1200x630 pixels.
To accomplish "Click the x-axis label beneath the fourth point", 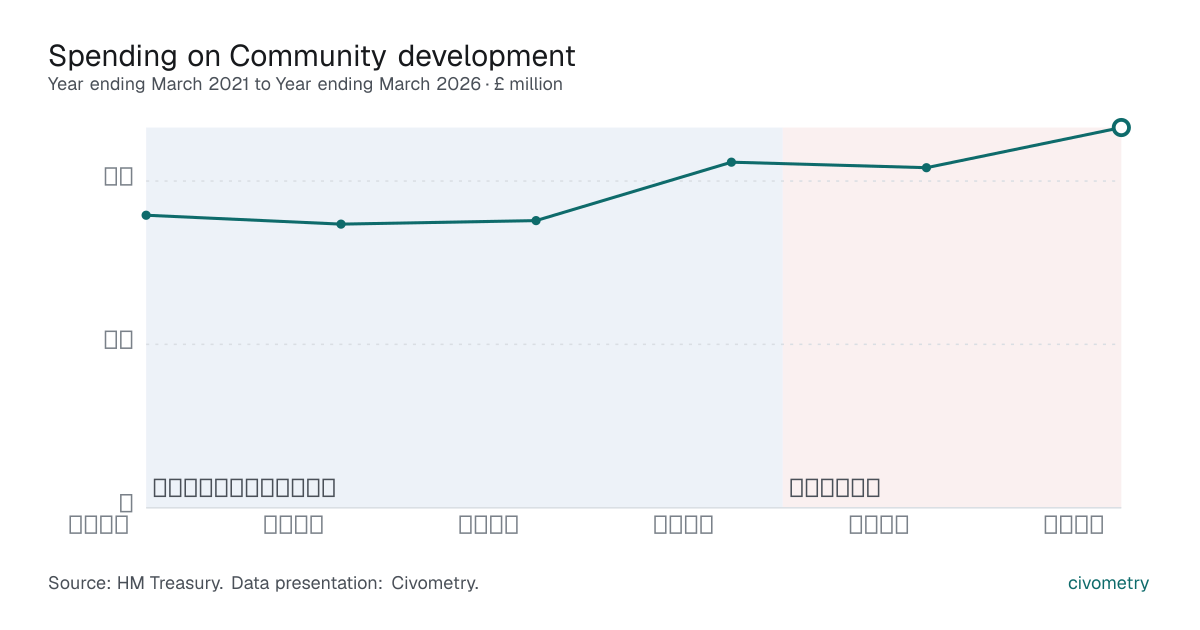I will [x=684, y=524].
